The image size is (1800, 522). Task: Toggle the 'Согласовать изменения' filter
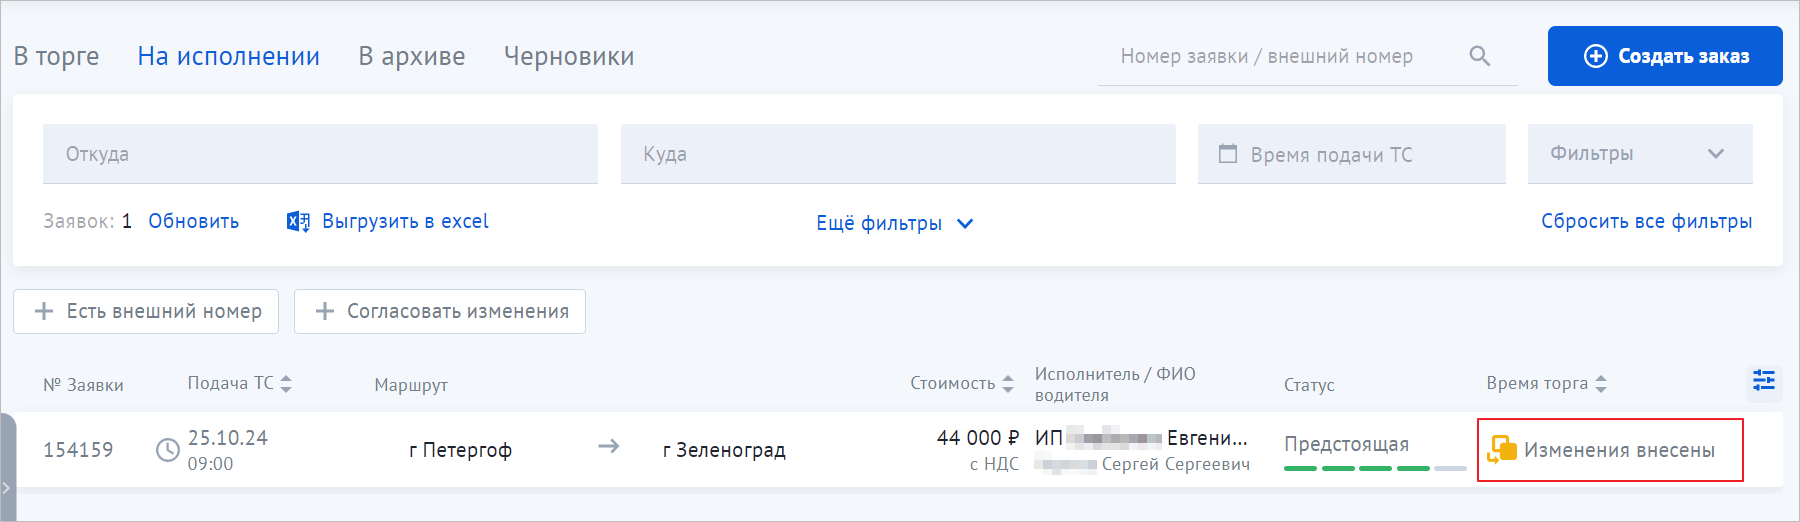click(x=440, y=311)
